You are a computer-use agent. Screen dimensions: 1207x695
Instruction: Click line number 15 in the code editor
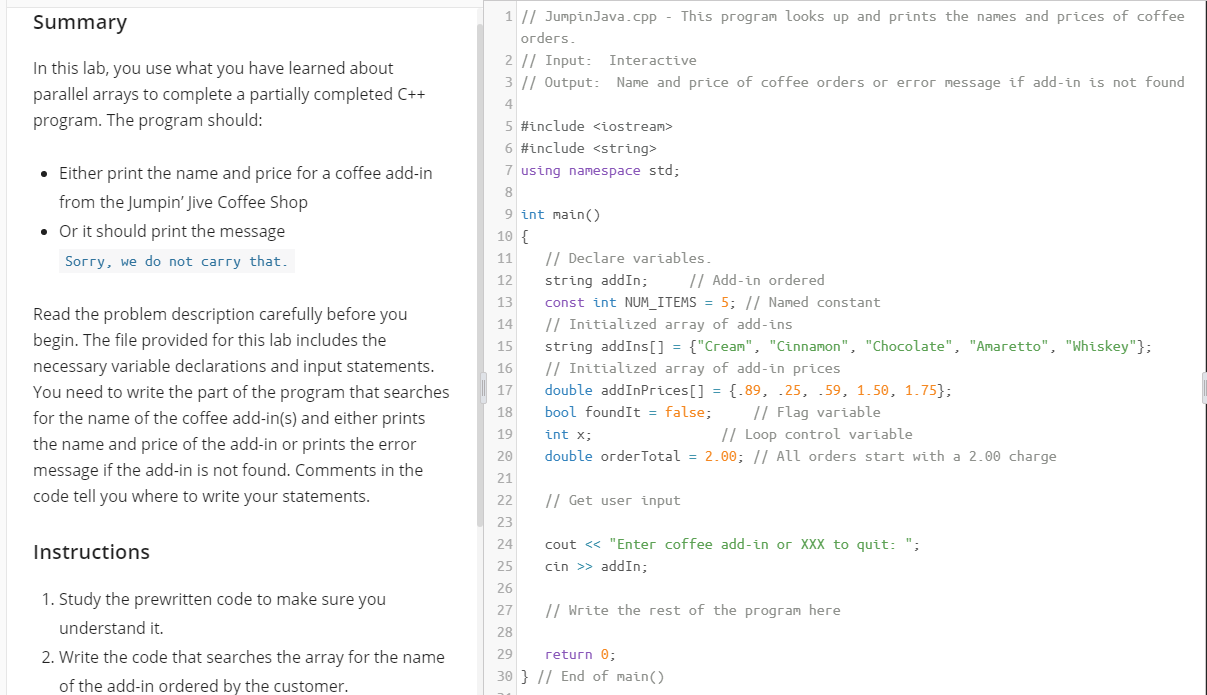pos(504,346)
